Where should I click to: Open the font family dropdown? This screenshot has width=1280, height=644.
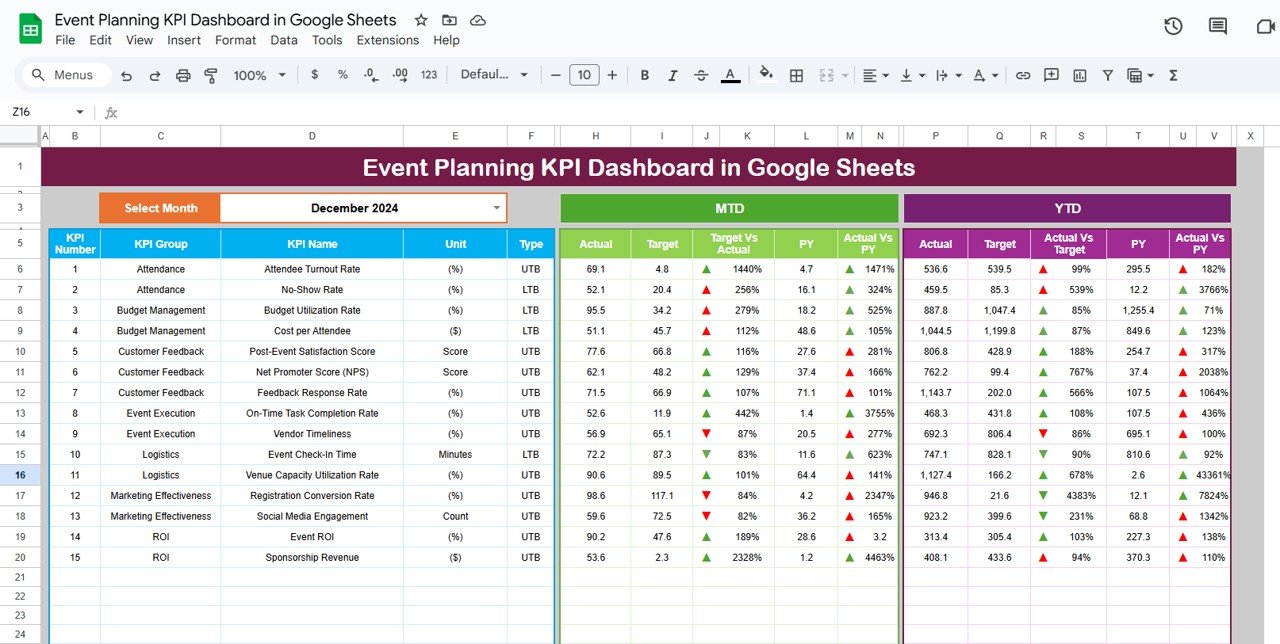click(x=495, y=75)
